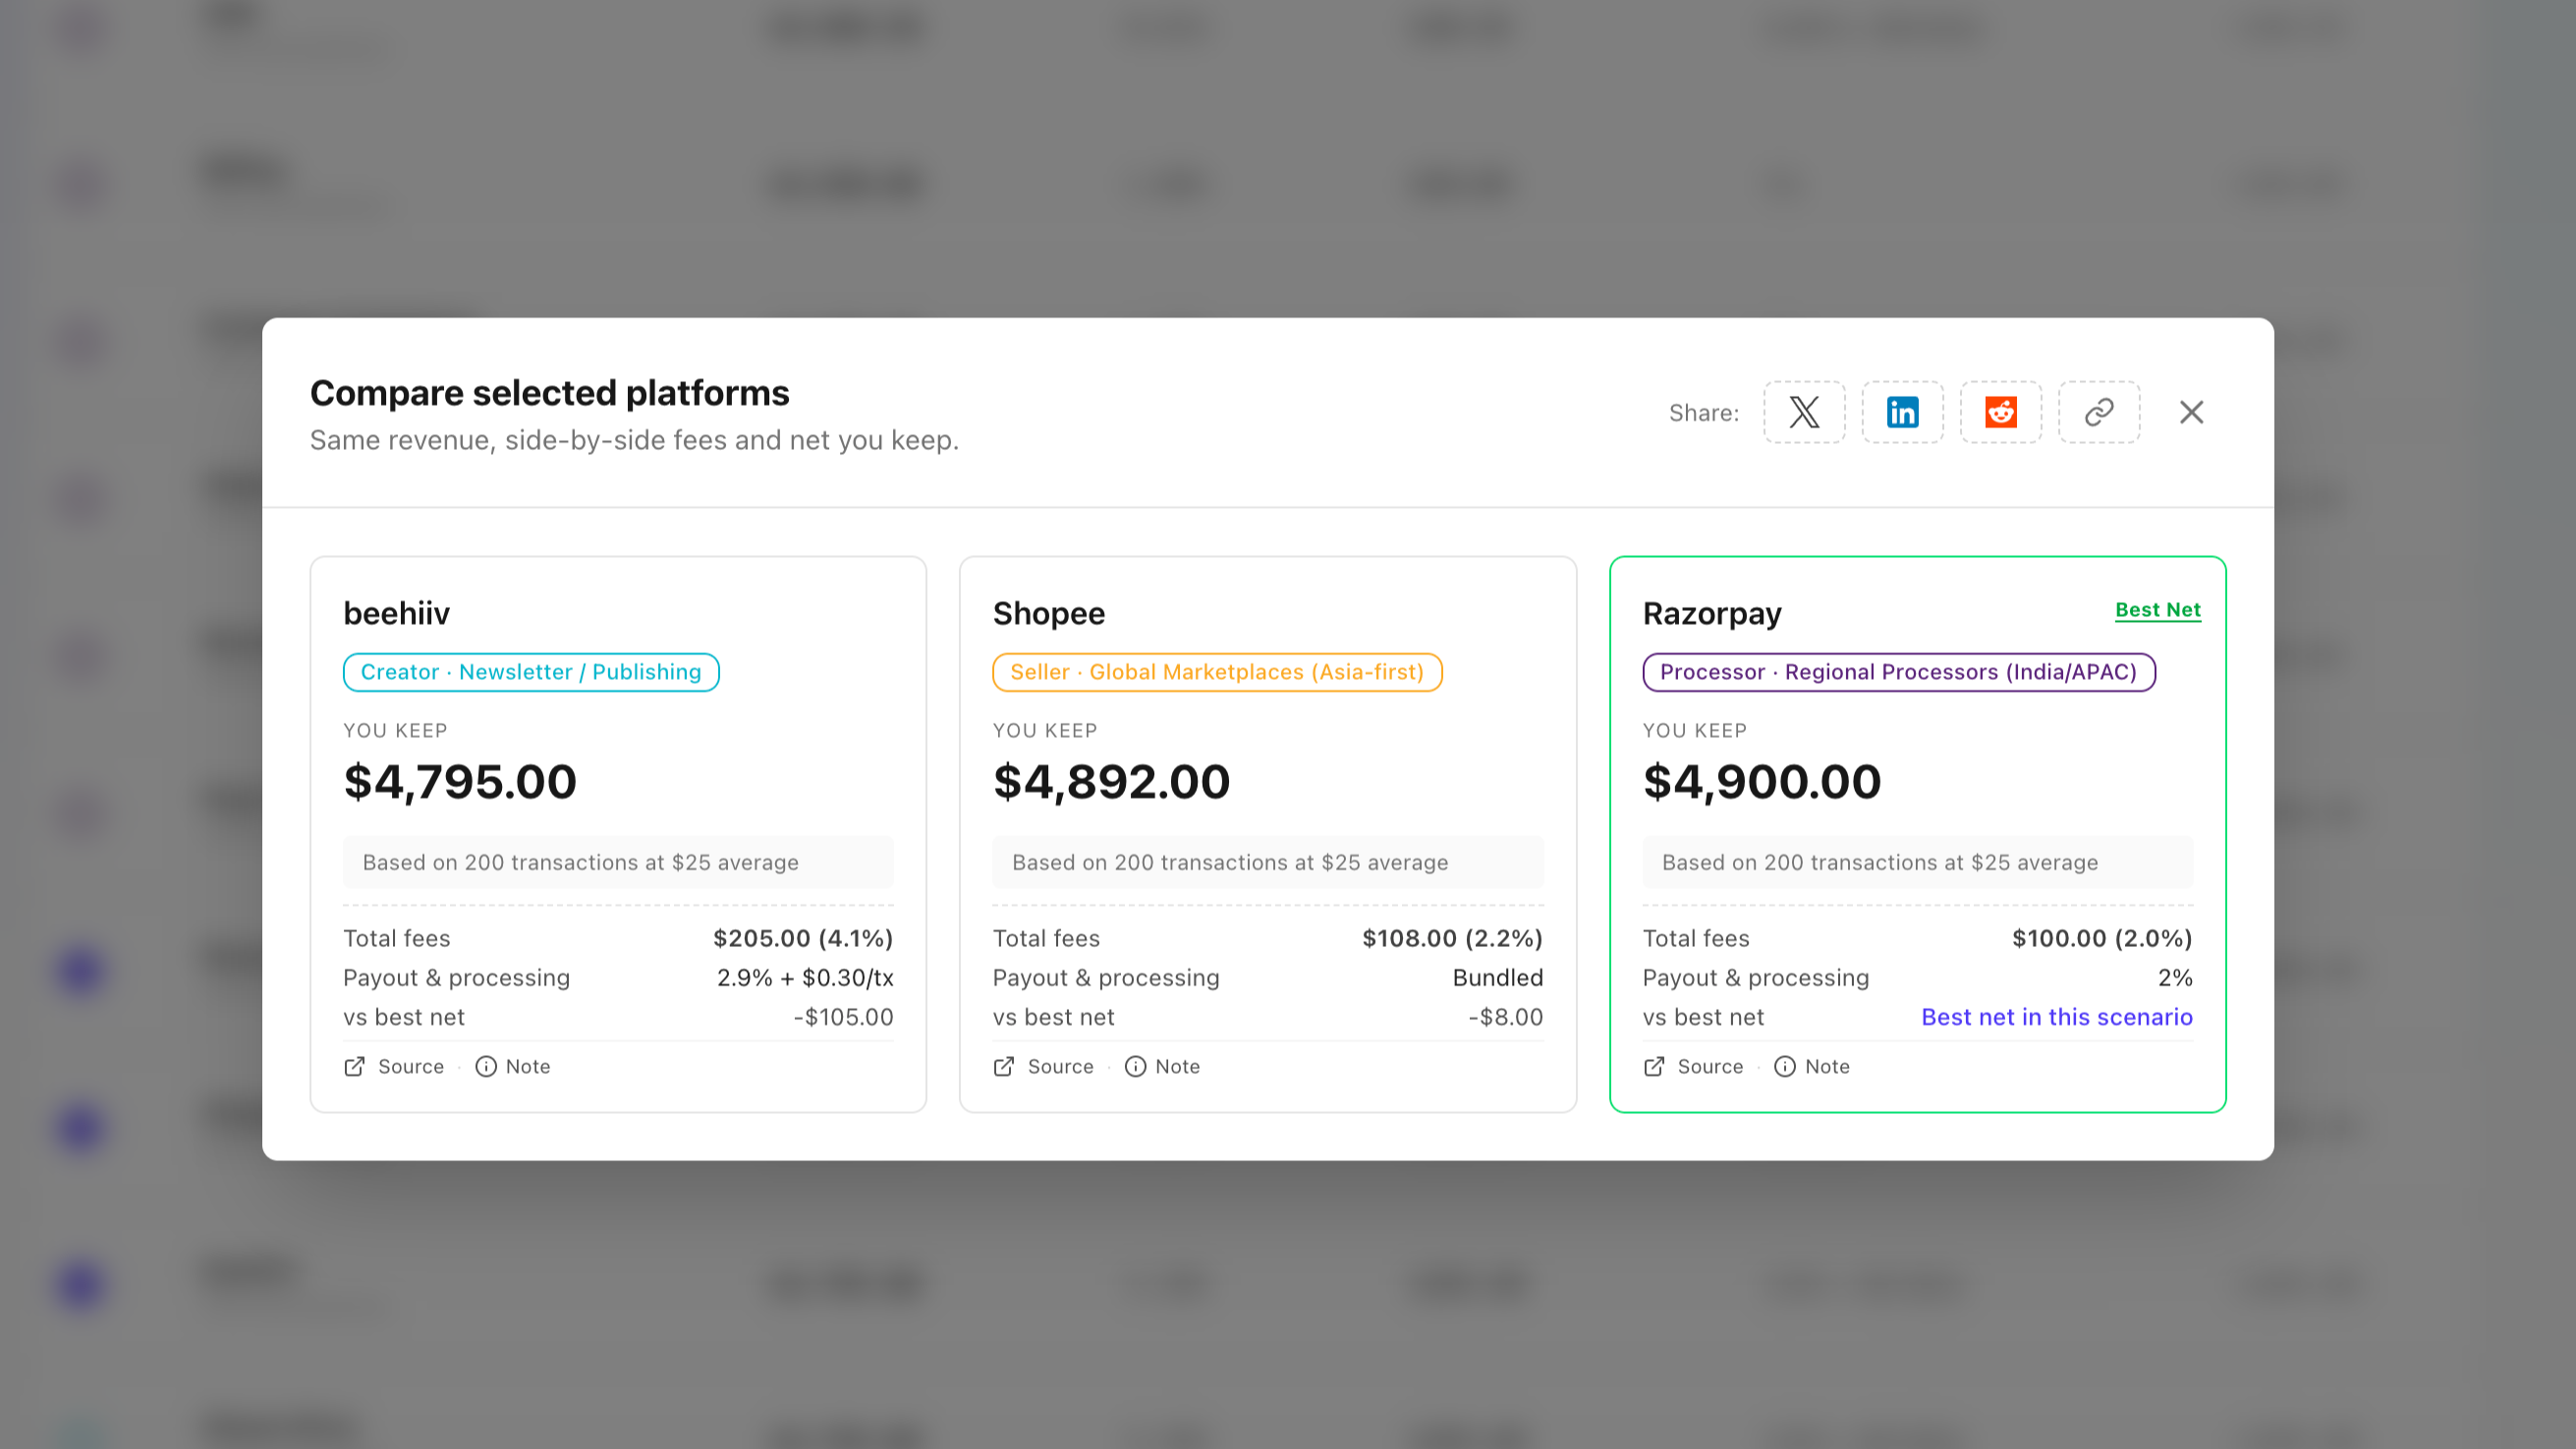
Task: Click Best net in this scenario link
Action: (2056, 1016)
